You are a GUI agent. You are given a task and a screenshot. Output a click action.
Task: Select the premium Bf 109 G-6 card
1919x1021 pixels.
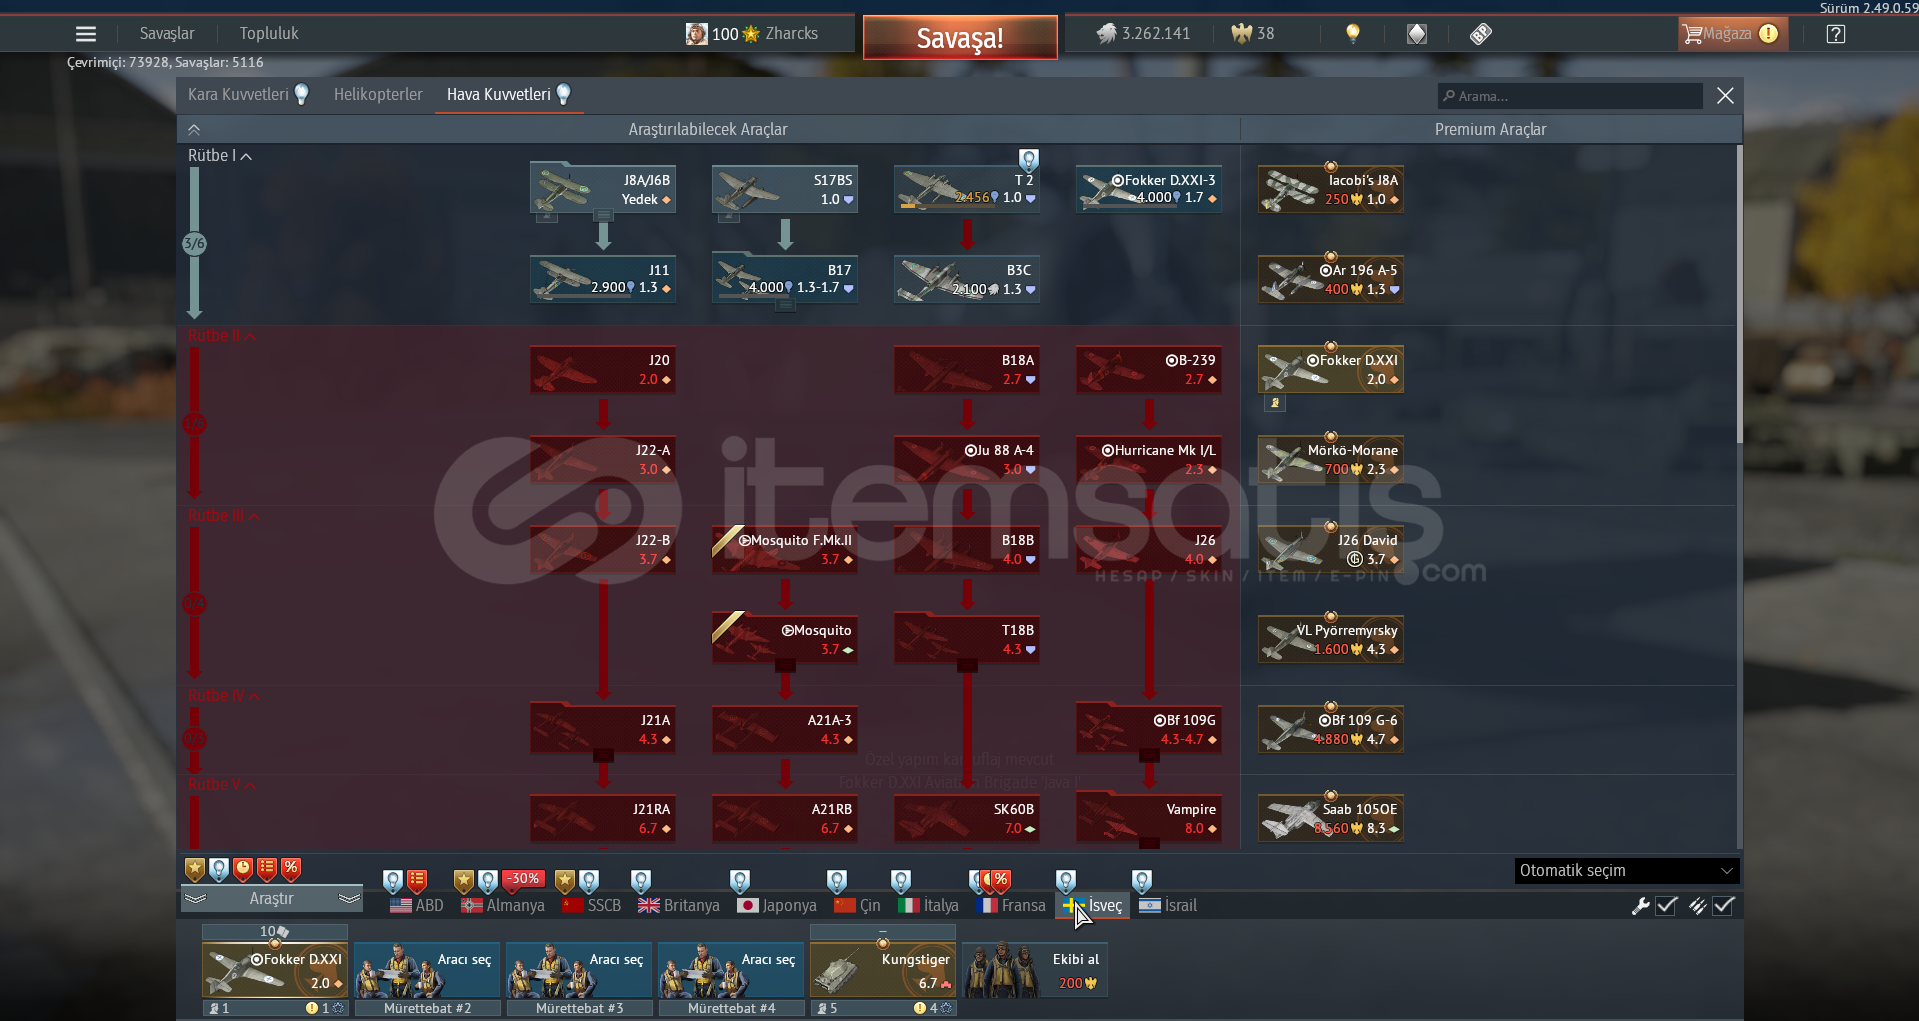click(1331, 729)
